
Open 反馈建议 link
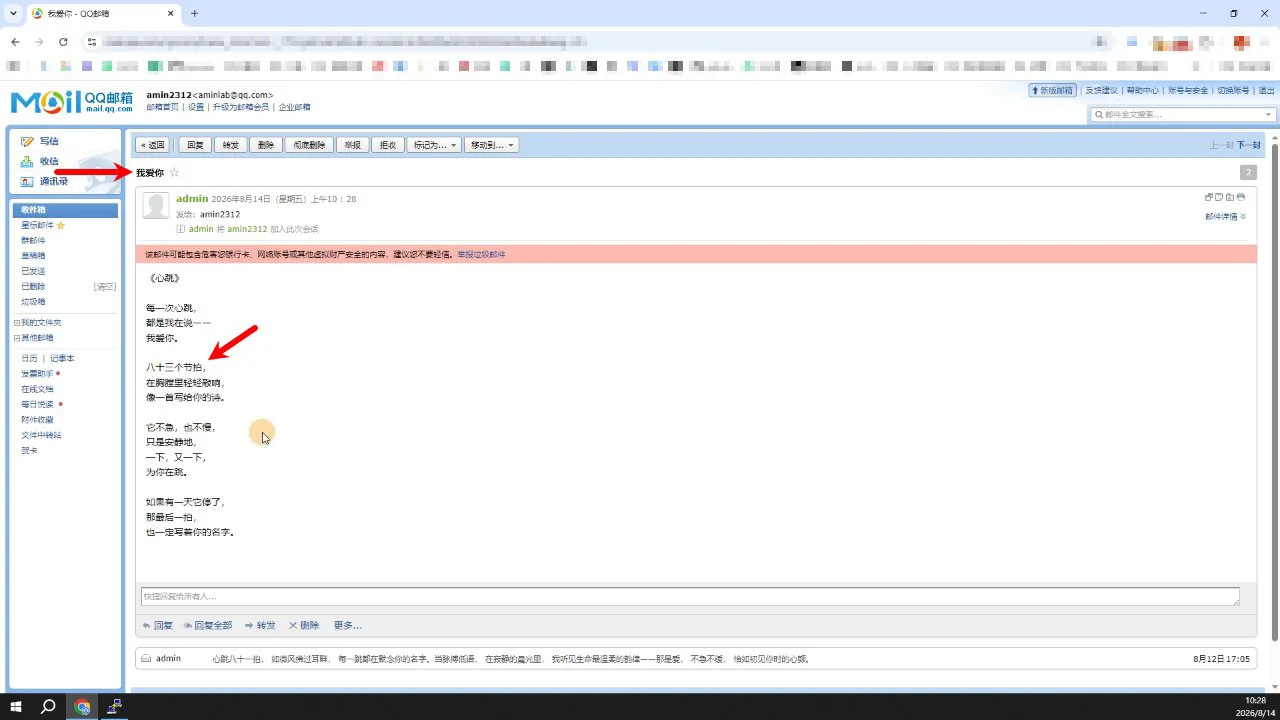tap(1101, 90)
